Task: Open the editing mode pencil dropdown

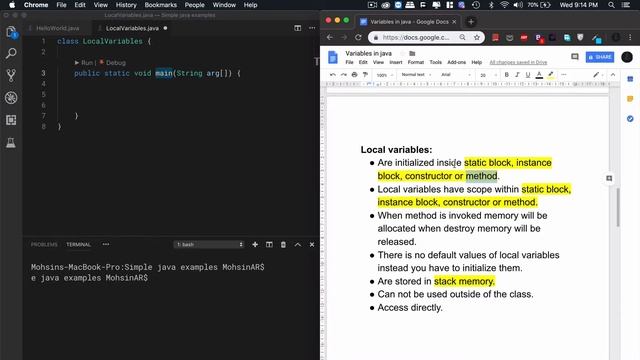Action: pos(598,75)
